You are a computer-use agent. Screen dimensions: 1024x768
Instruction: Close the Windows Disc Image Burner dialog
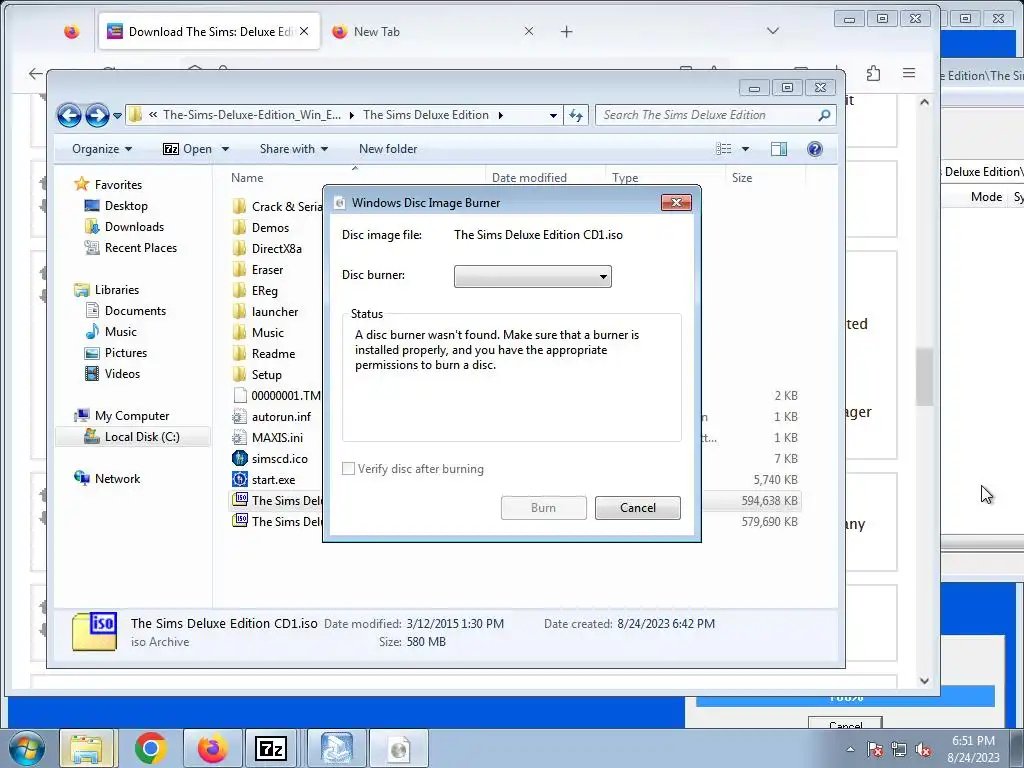676,202
